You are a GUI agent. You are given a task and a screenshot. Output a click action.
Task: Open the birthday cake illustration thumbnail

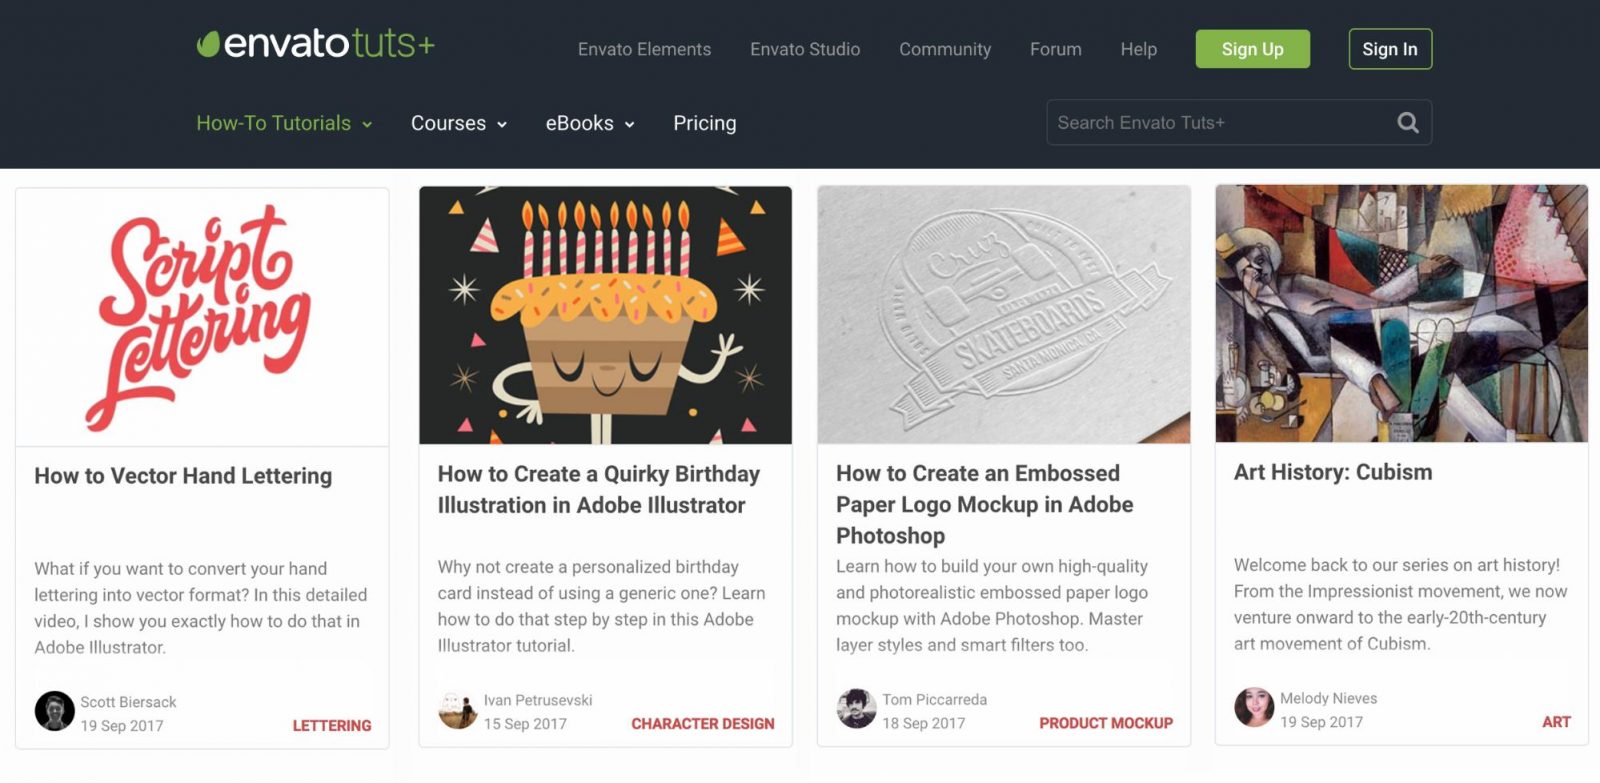tap(605, 315)
